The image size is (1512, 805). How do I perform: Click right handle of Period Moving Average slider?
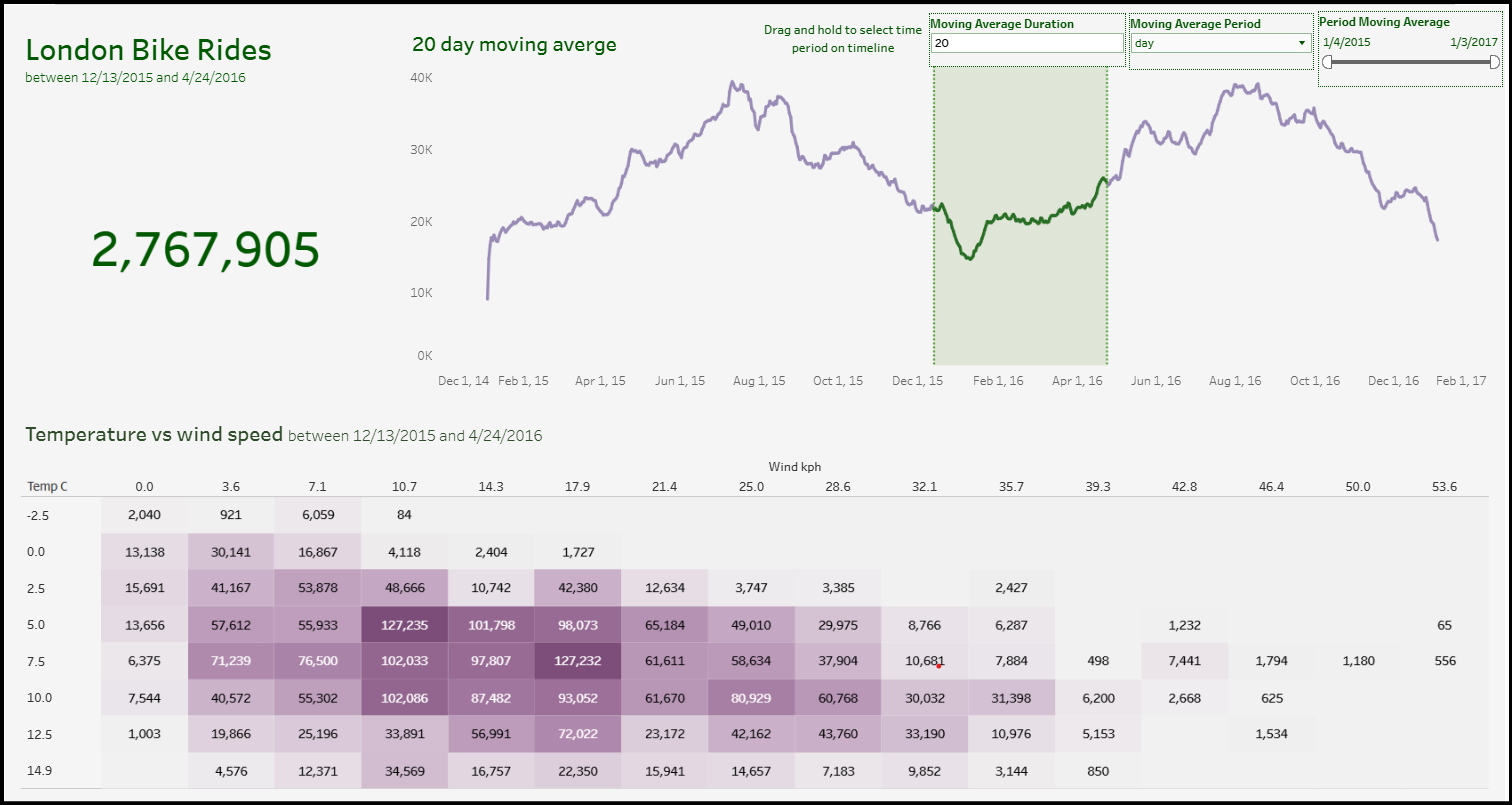click(1495, 62)
